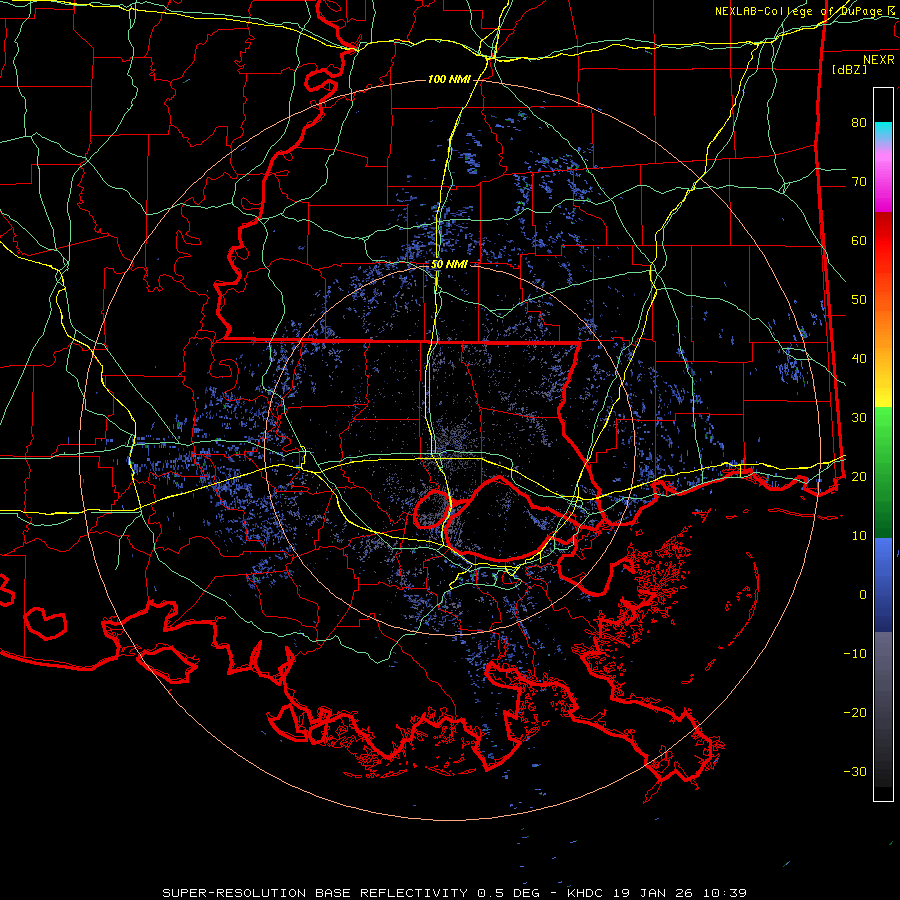The image size is (900, 900).
Task: Click the -20 value on the dBZ scale
Action: click(855, 713)
